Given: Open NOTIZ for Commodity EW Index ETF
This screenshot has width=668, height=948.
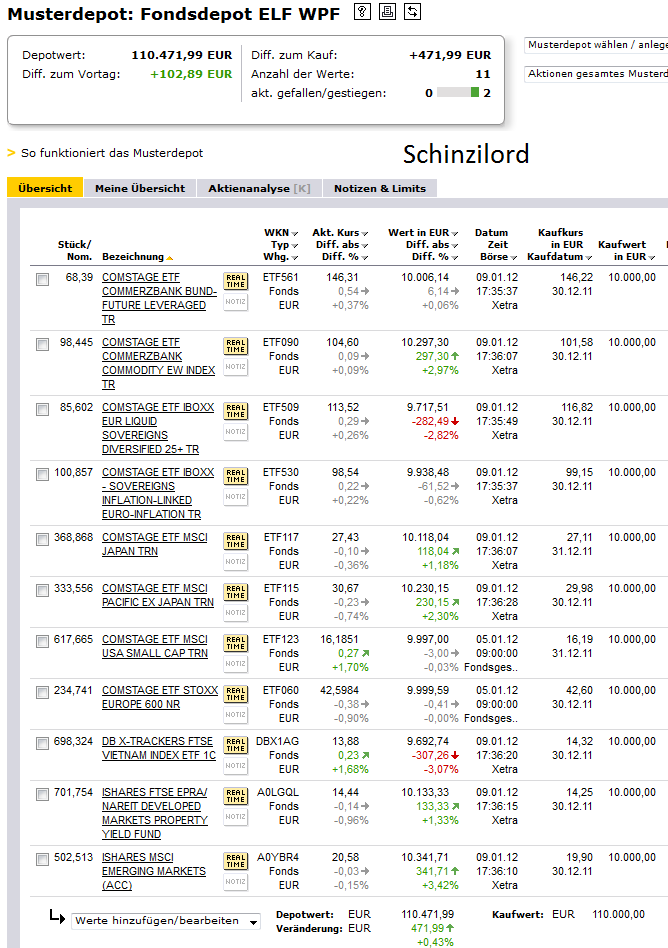Looking at the screenshot, I should (236, 366).
